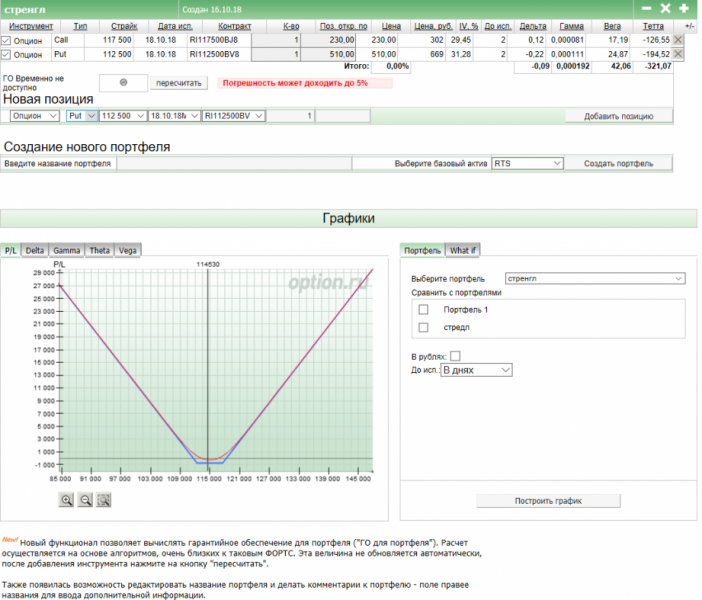Open the Put type dropdown
This screenshot has height=600, width=702.
click(x=82, y=116)
